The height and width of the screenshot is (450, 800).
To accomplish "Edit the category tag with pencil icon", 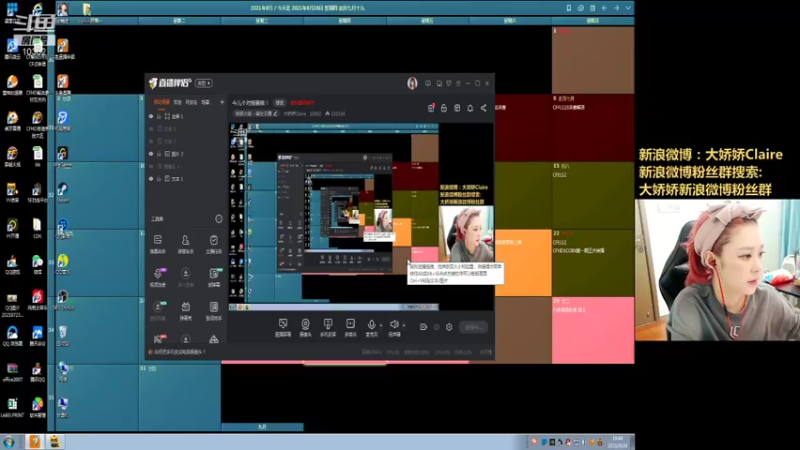I will pyautogui.click(x=256, y=113).
